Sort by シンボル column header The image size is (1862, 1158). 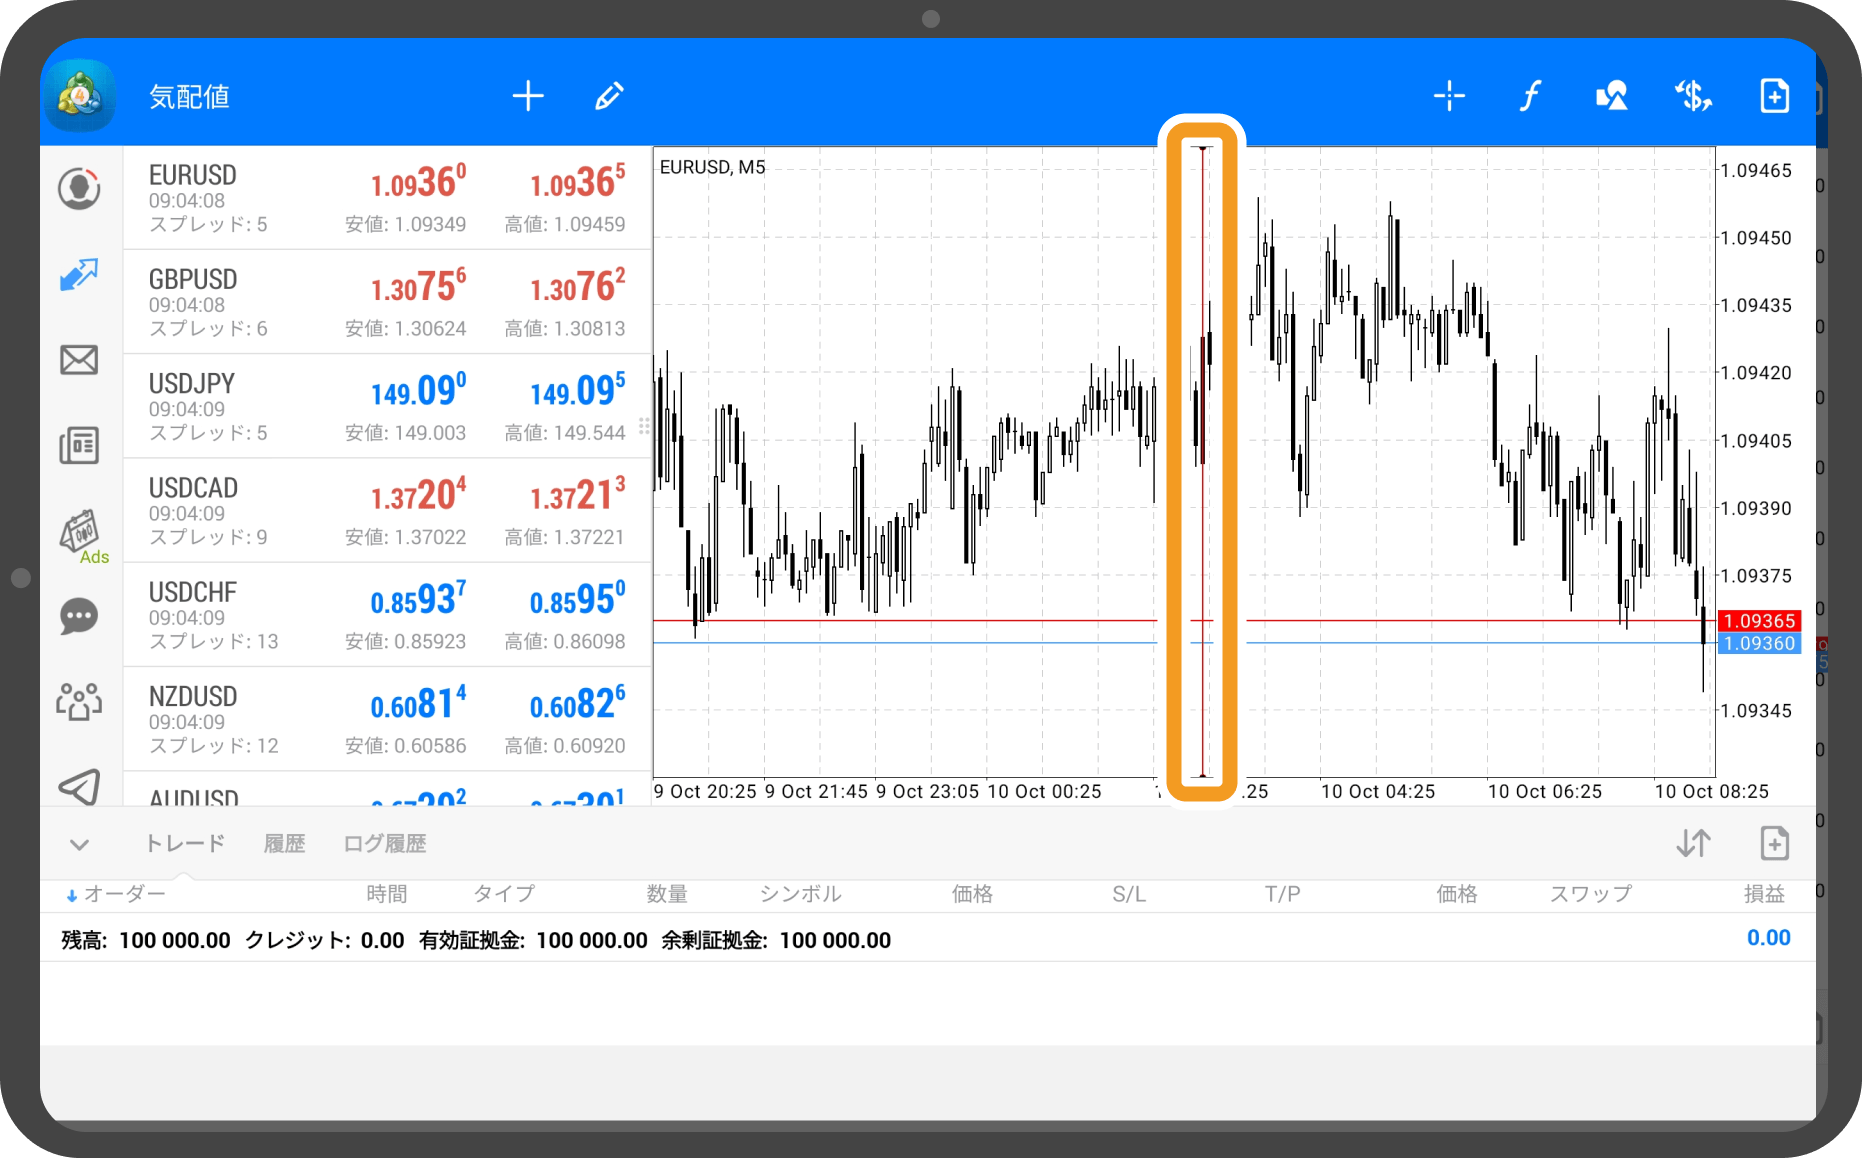pos(801,894)
